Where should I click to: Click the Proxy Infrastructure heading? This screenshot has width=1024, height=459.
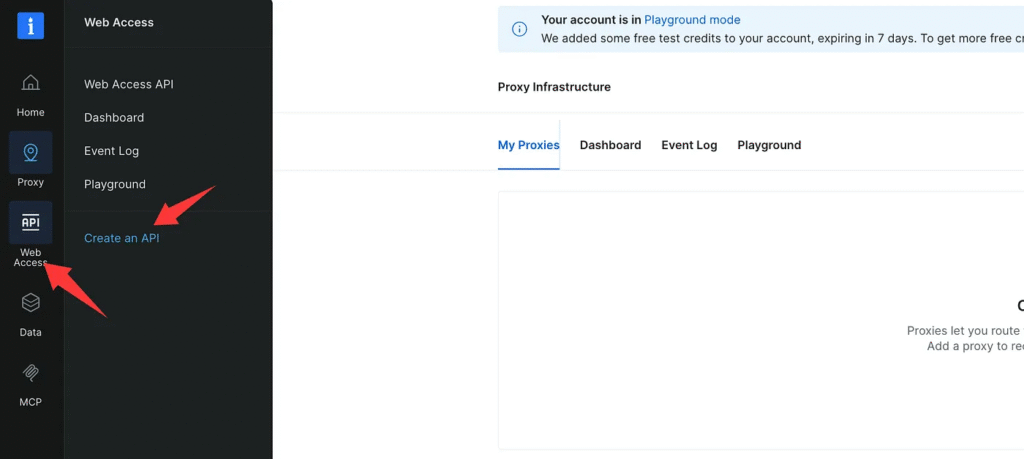(x=554, y=87)
